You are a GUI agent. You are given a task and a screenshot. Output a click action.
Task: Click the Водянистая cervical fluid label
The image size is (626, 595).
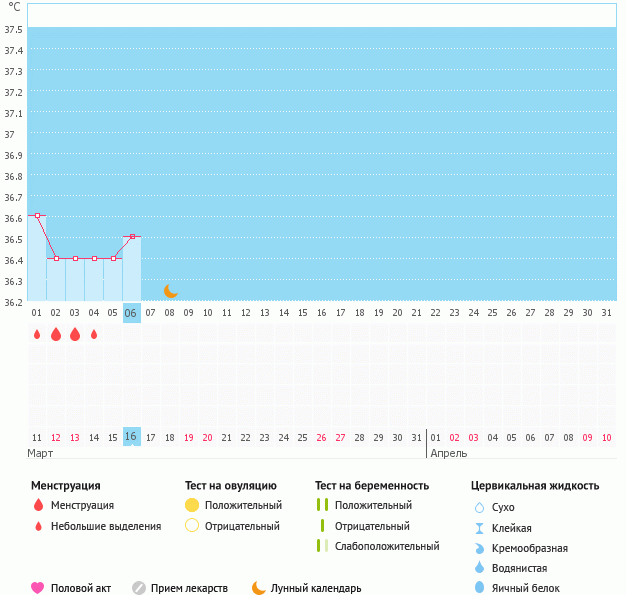tap(518, 567)
